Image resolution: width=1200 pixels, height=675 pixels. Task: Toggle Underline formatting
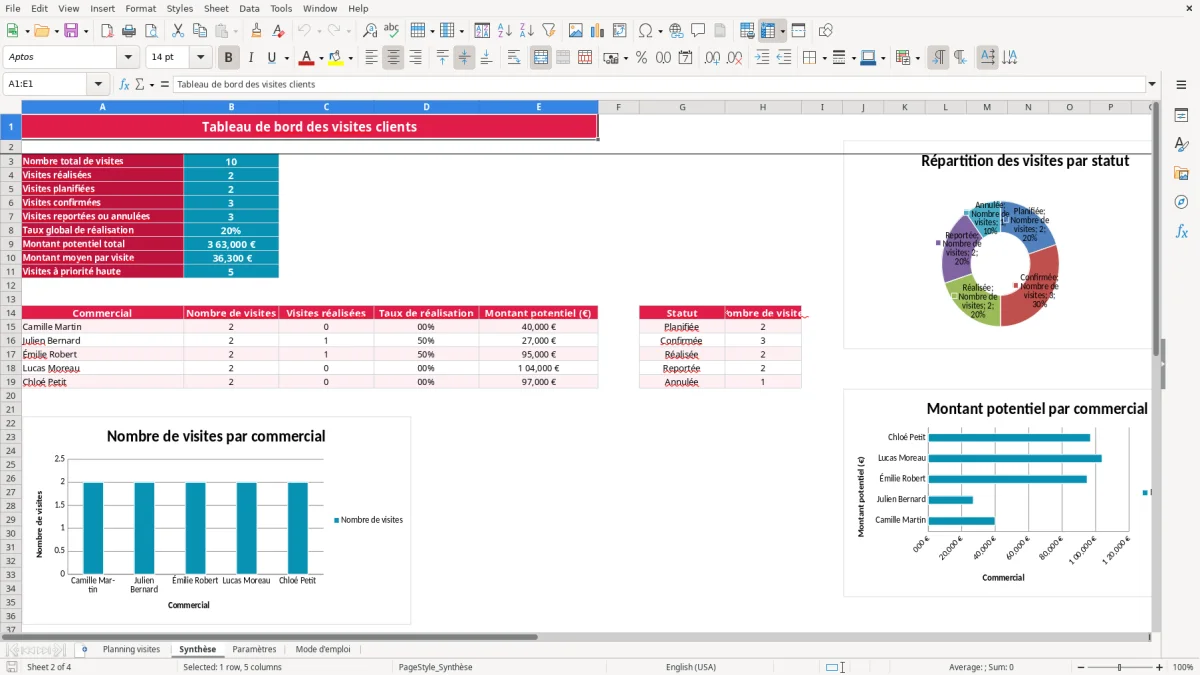[272, 58]
